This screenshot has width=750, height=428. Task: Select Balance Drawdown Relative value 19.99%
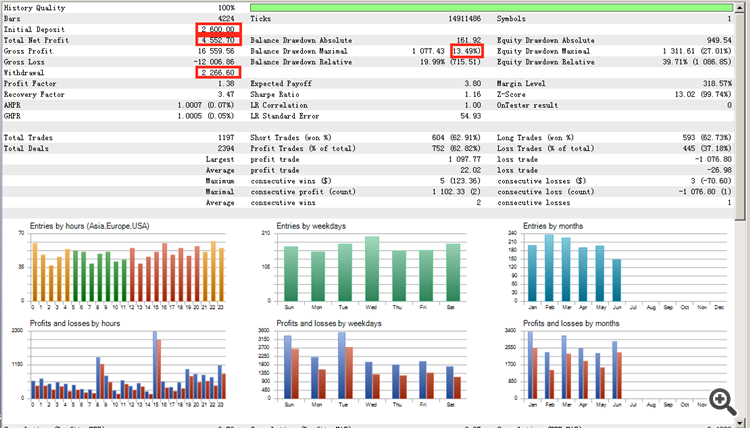pyautogui.click(x=433, y=62)
